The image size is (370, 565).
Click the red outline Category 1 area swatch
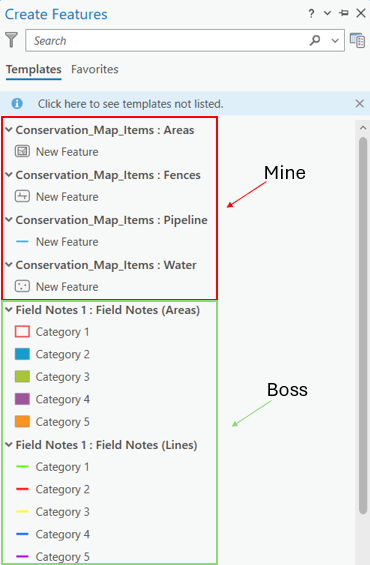pyautogui.click(x=22, y=332)
